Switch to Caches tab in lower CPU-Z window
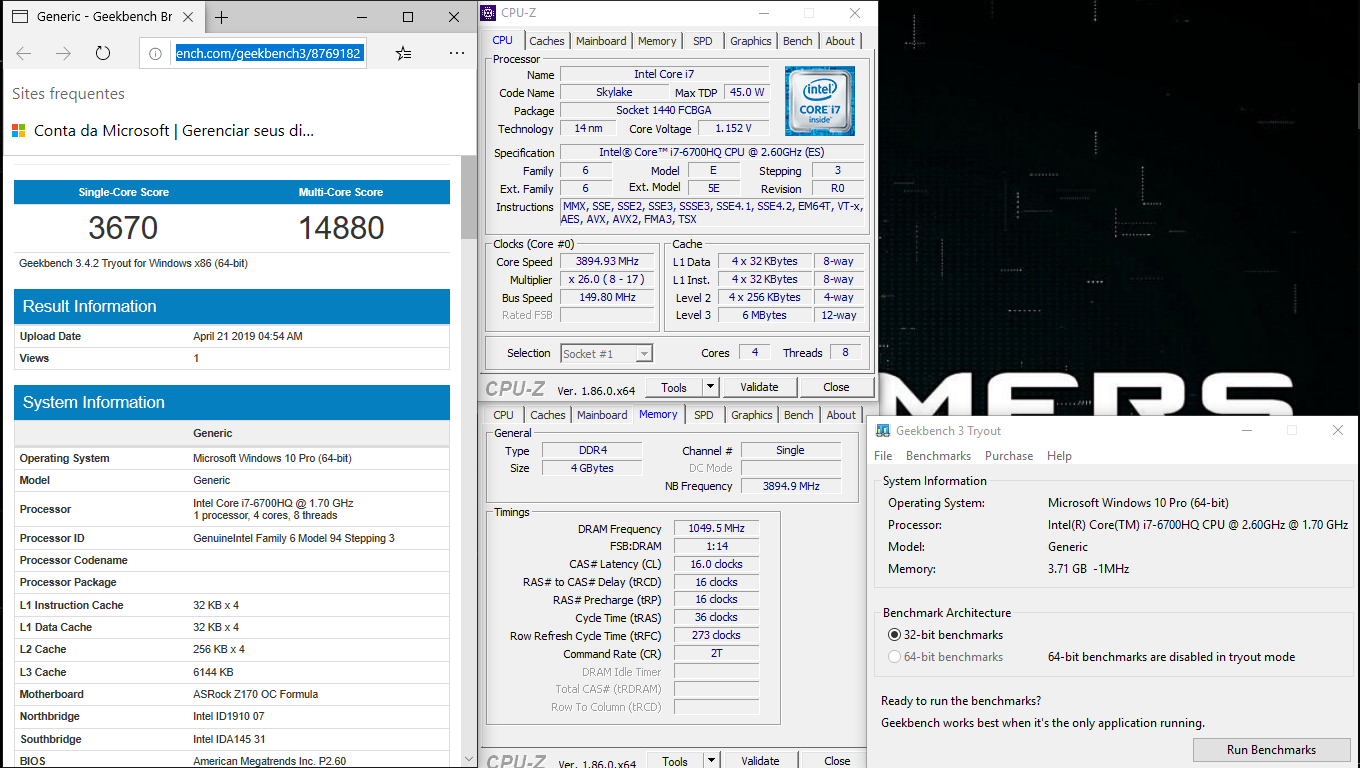 (548, 415)
